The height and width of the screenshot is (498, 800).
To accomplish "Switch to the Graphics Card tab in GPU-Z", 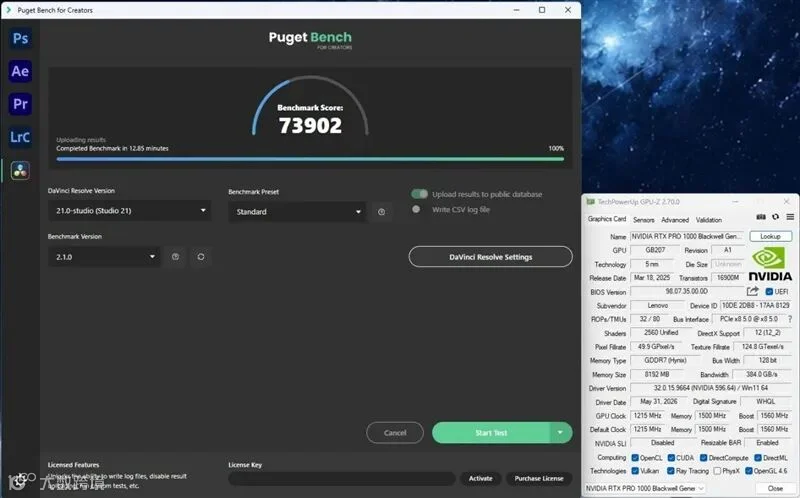I will pos(607,219).
